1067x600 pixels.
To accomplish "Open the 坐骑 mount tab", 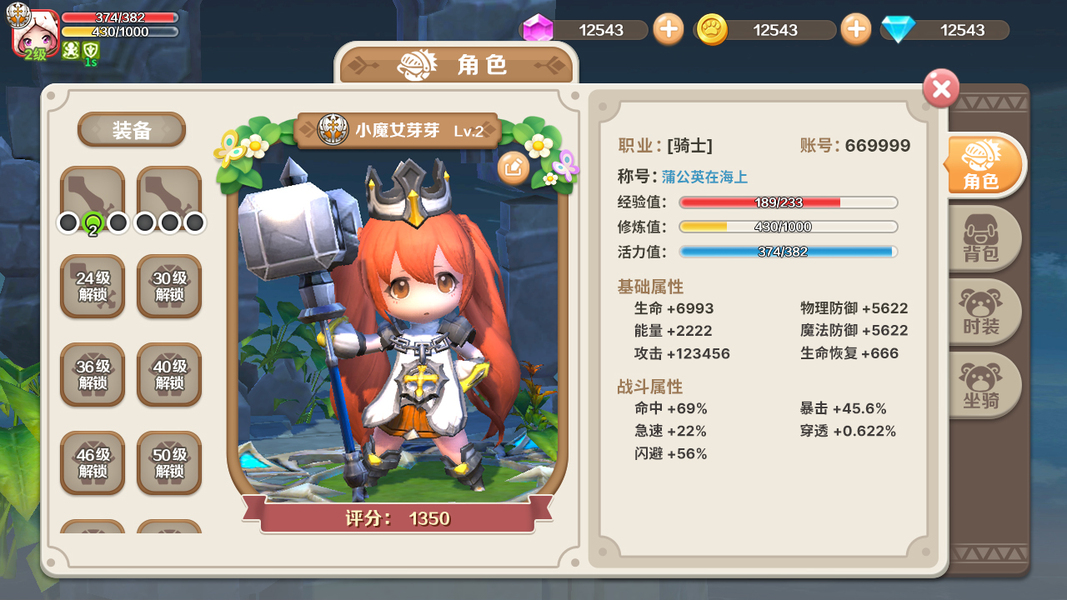I will pyautogui.click(x=981, y=385).
